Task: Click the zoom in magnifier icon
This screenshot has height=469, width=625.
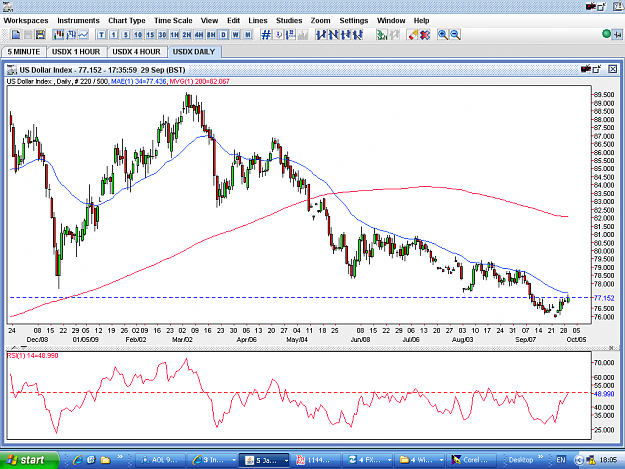Action: [x=442, y=35]
